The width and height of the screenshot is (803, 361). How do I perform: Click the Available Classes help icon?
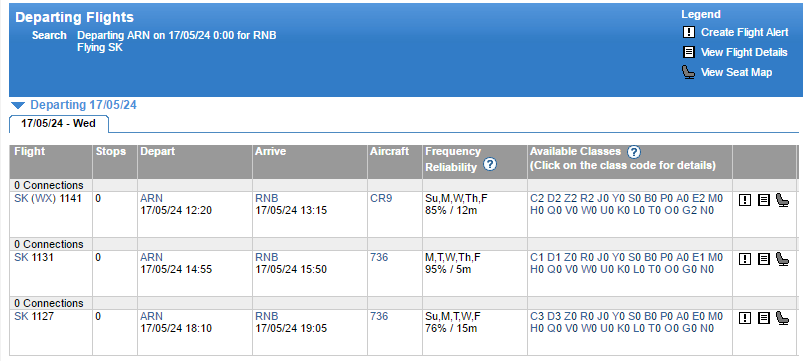(x=634, y=152)
